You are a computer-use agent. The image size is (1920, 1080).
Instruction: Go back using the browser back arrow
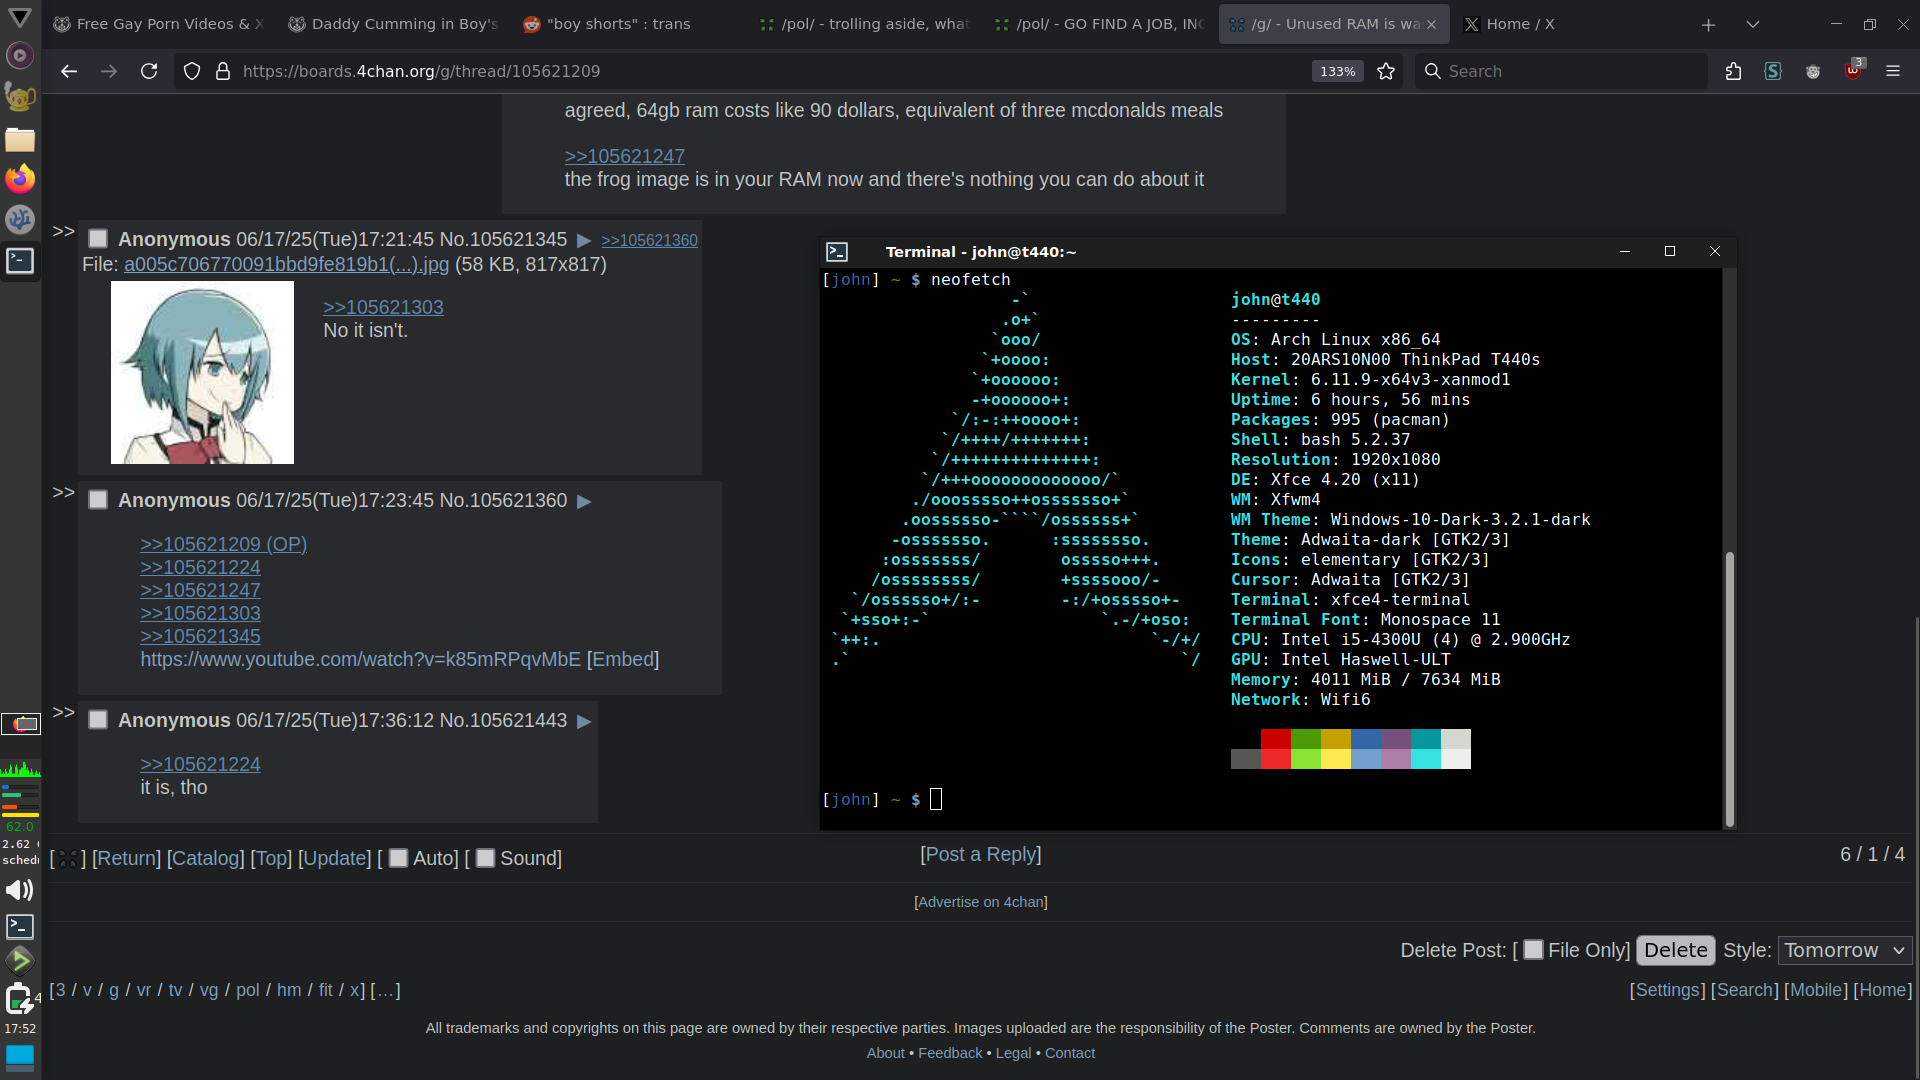click(68, 71)
